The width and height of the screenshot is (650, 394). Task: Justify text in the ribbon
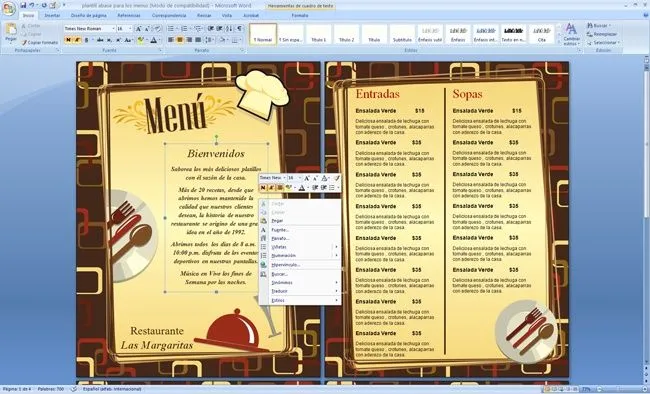pyautogui.click(x=198, y=40)
